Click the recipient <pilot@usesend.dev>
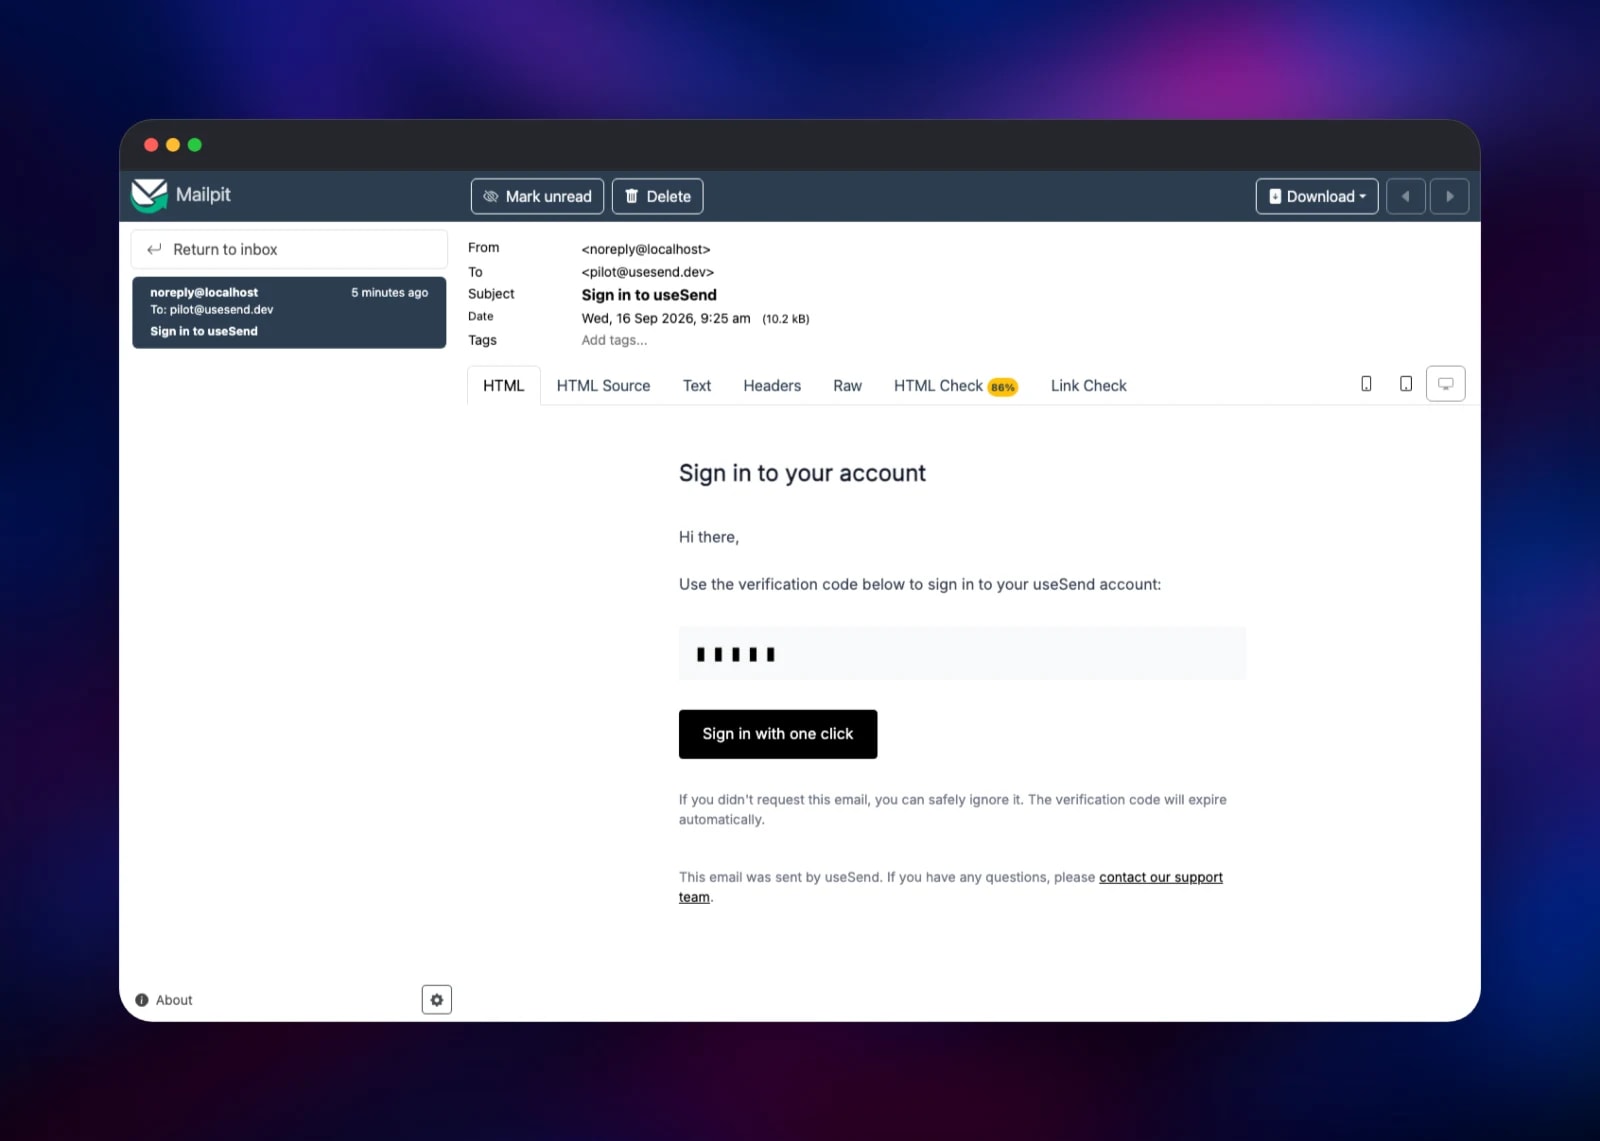The height and width of the screenshot is (1141, 1600). [x=648, y=272]
